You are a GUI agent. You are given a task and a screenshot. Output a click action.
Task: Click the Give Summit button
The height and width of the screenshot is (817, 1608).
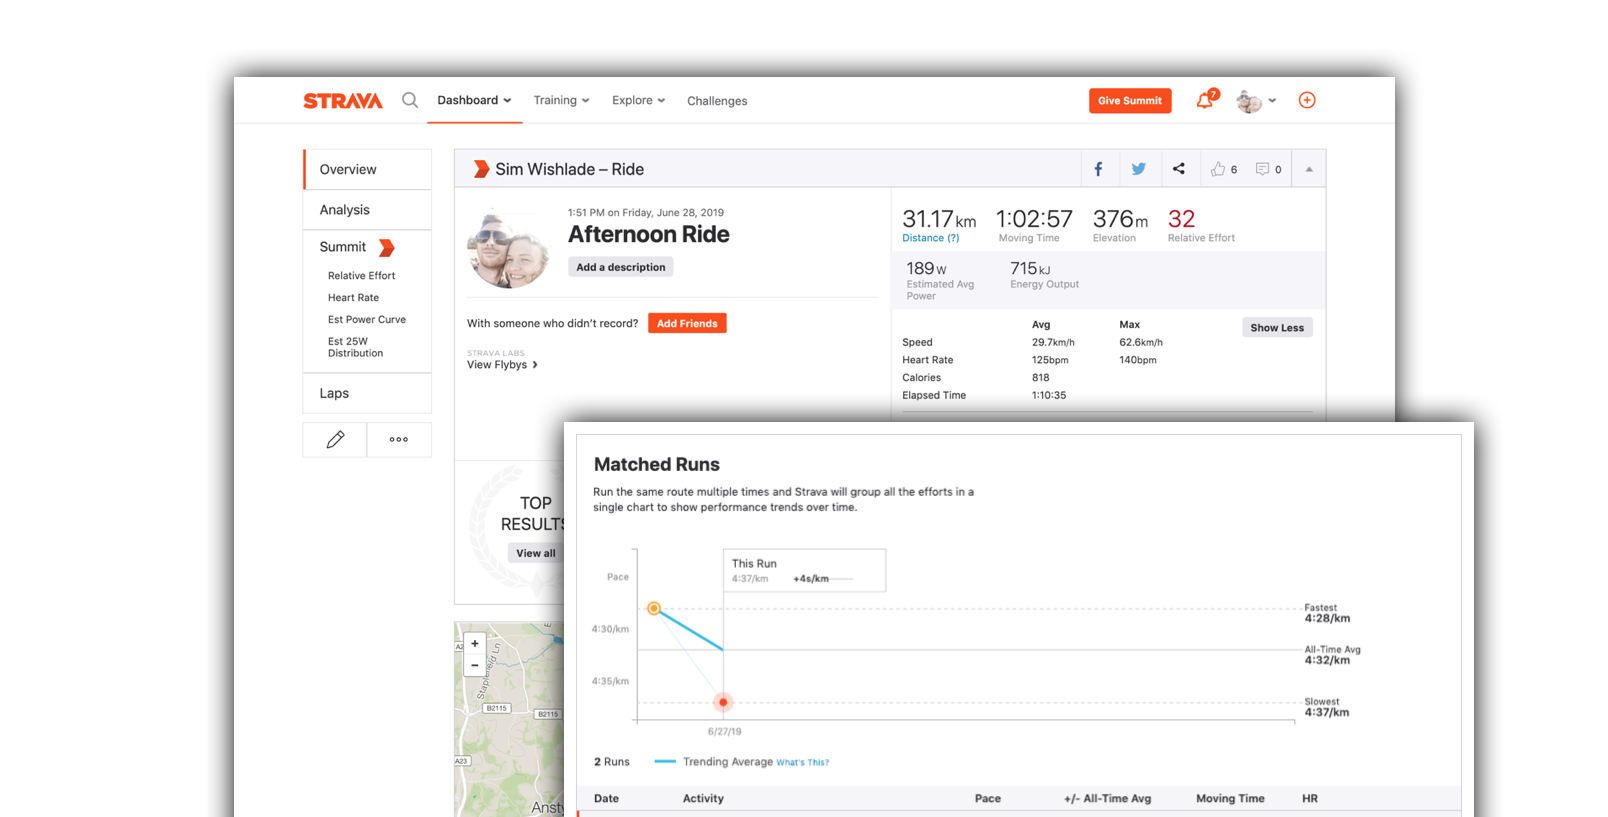1130,101
